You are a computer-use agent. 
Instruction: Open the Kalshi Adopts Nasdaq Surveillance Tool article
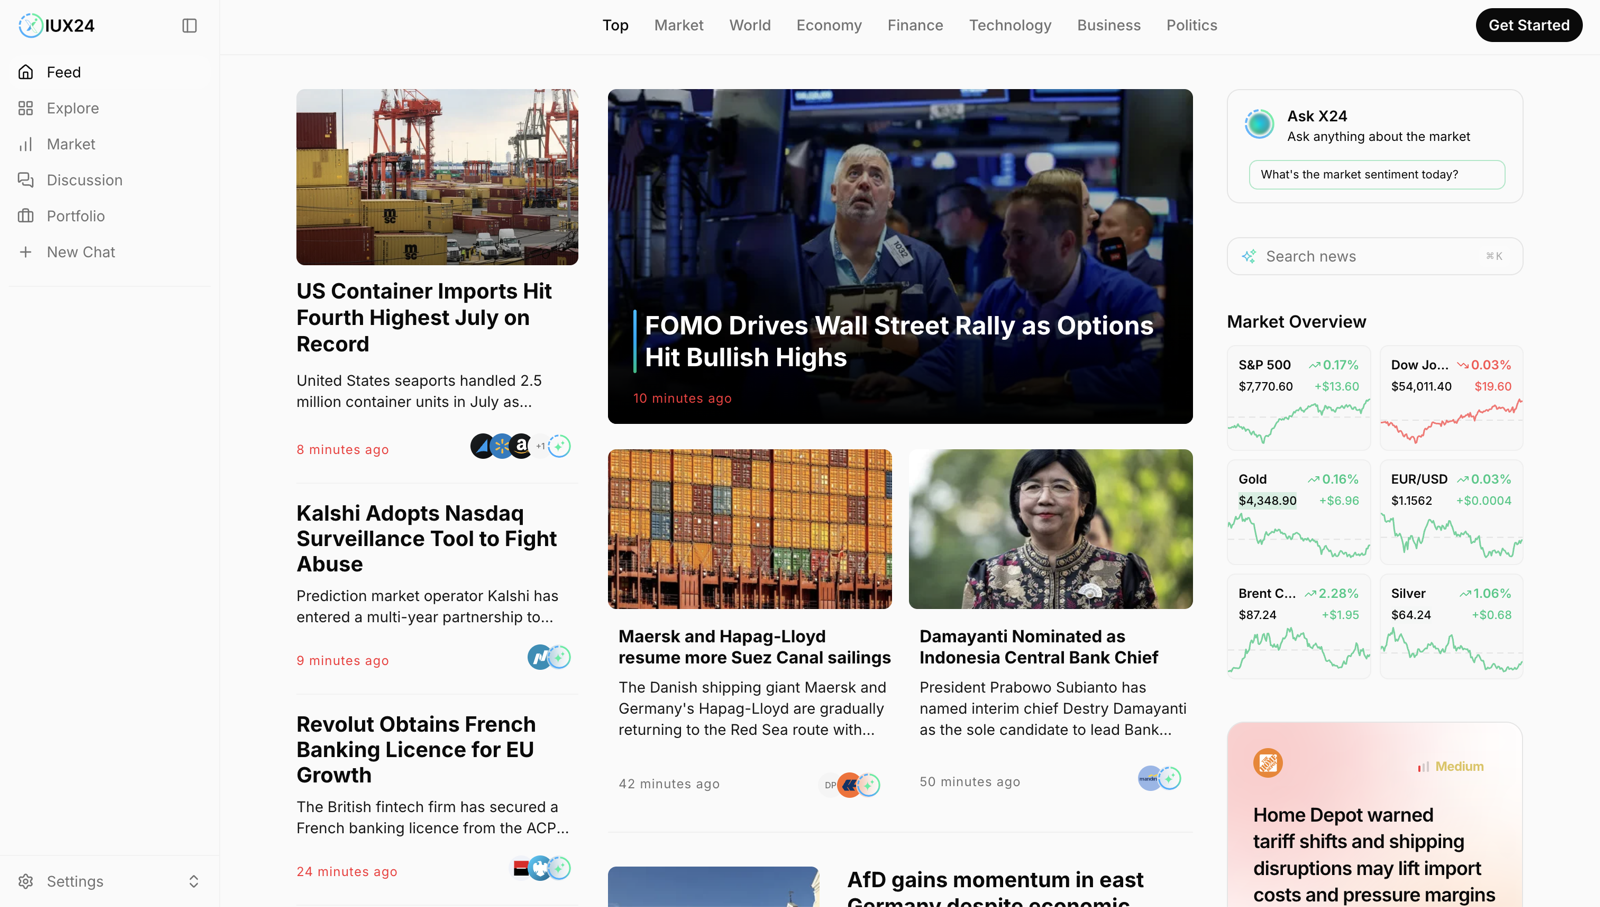[x=426, y=538]
